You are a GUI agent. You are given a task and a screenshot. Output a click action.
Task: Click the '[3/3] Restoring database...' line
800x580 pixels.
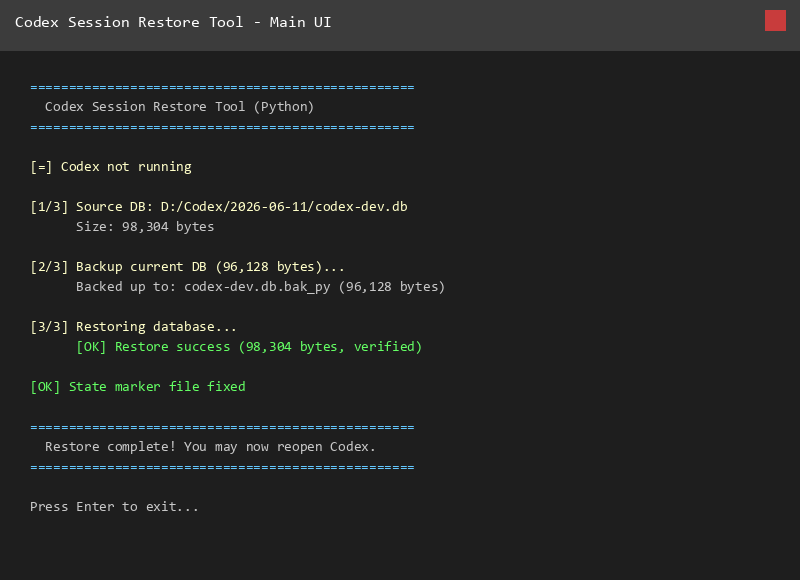tap(133, 326)
